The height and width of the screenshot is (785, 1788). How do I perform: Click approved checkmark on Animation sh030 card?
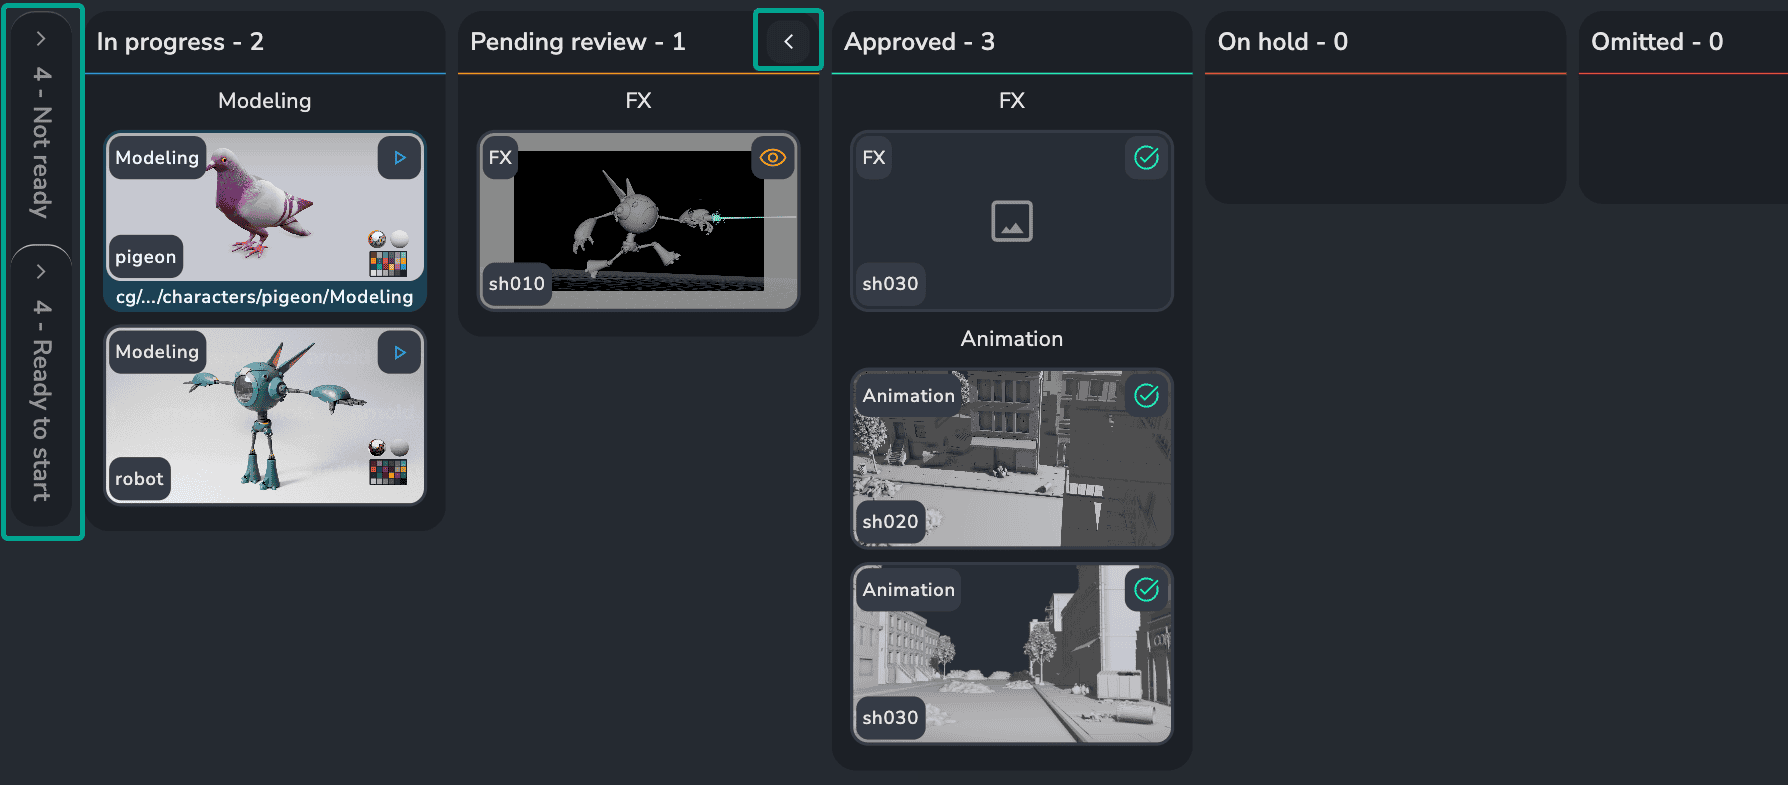pos(1146,590)
